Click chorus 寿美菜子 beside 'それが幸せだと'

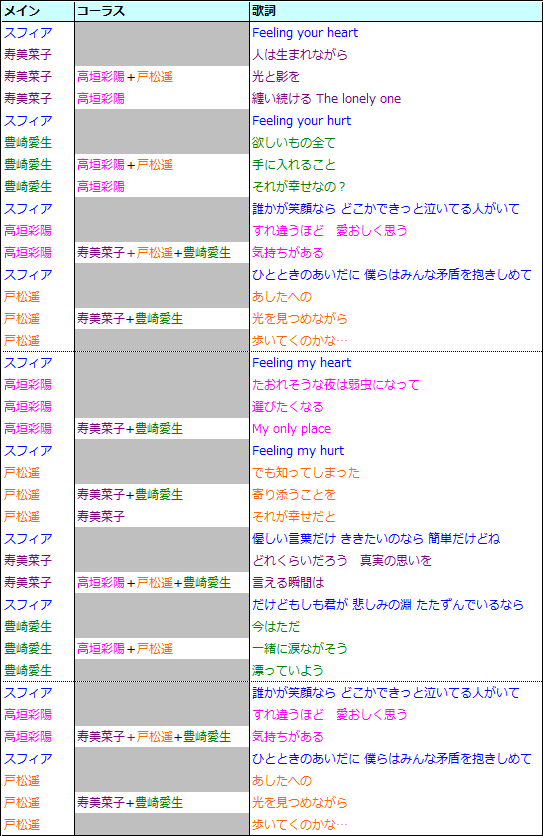point(101,517)
